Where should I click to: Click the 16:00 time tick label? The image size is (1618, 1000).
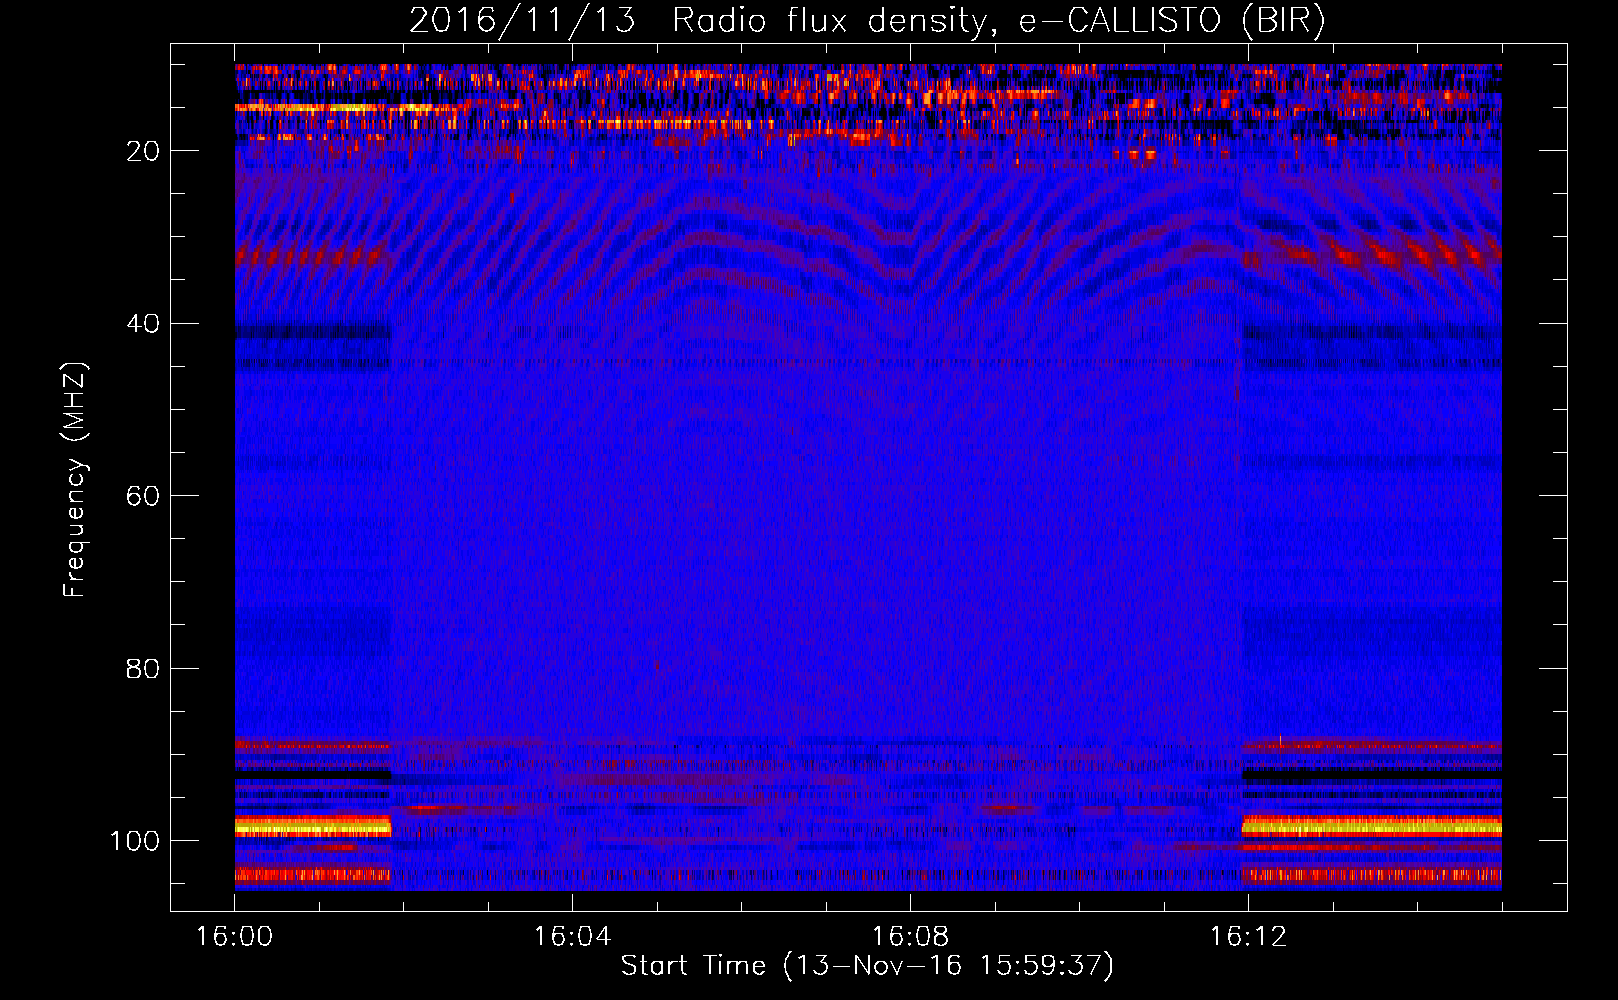pos(235,937)
